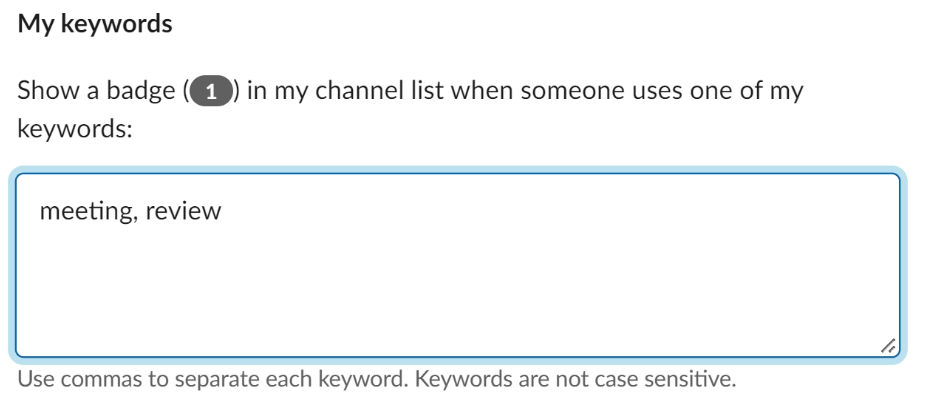
Task: Click the textarea resize handle icon
Action: click(x=886, y=345)
